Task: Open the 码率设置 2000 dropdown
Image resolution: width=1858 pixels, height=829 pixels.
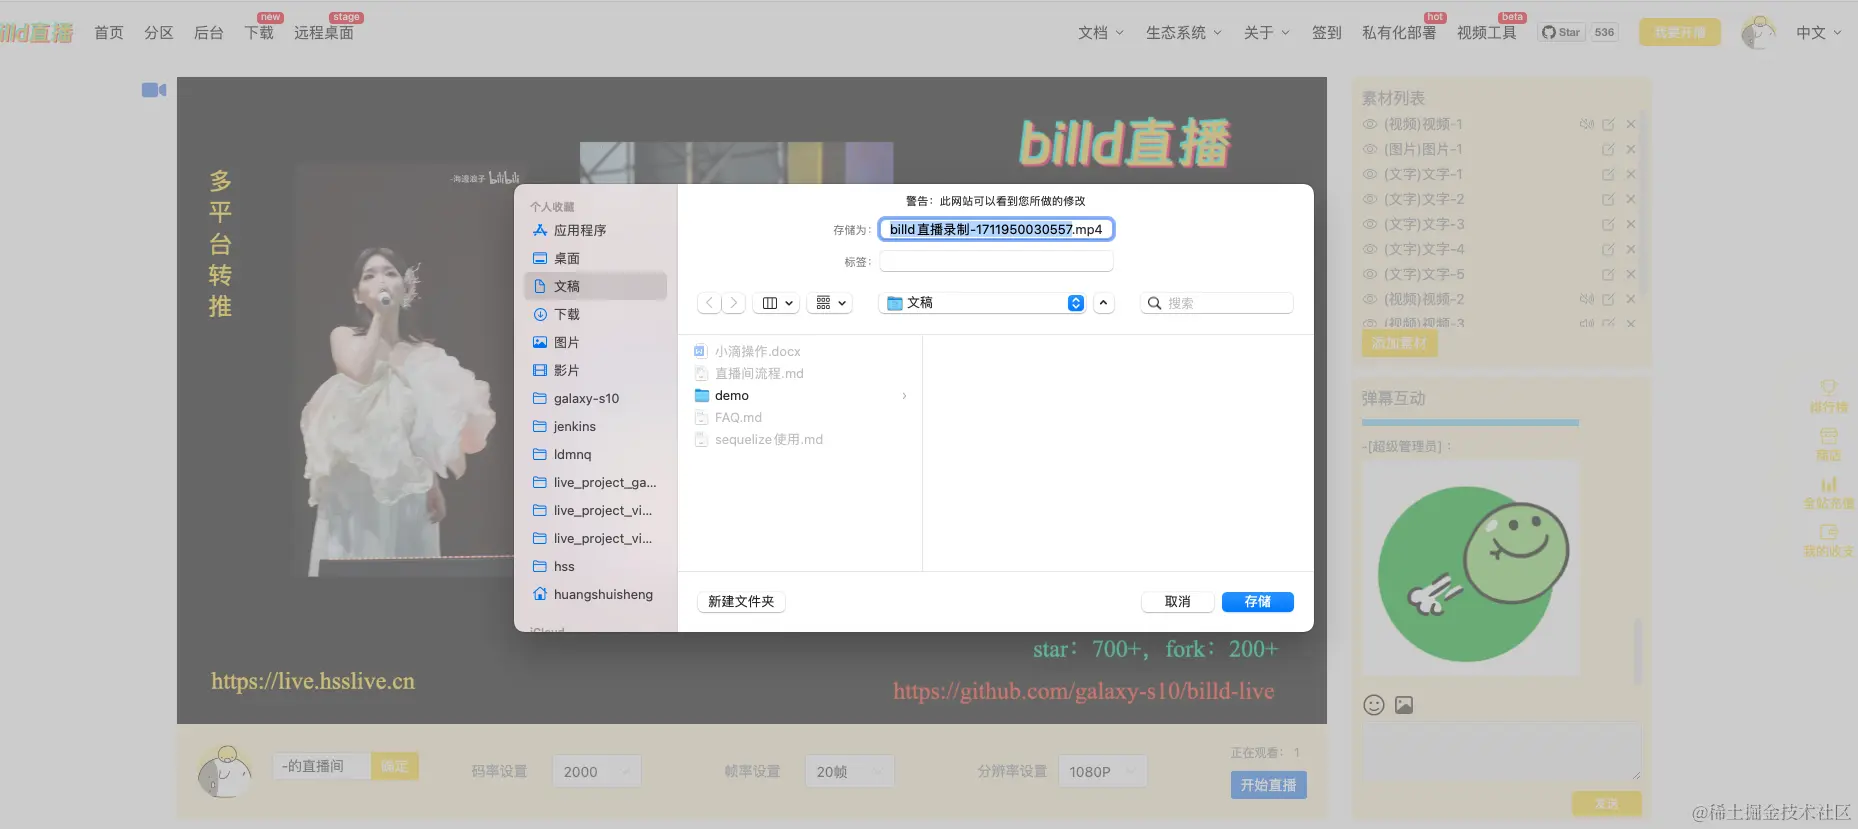Action: [x=596, y=771]
